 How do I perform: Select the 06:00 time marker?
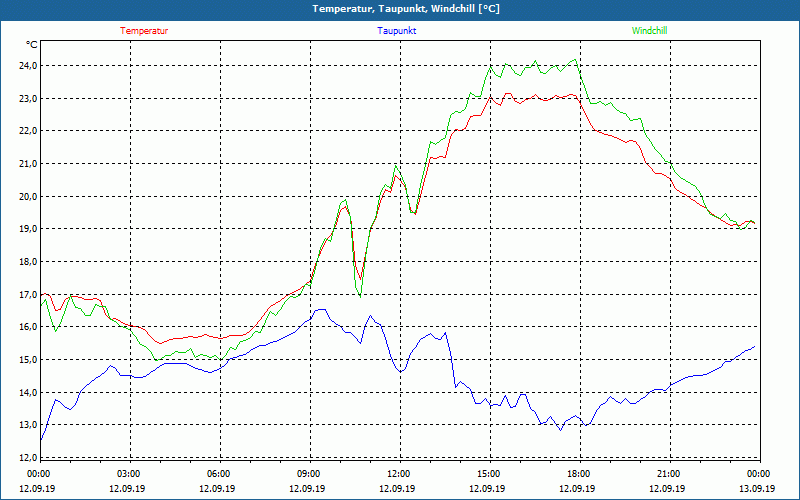tap(219, 474)
